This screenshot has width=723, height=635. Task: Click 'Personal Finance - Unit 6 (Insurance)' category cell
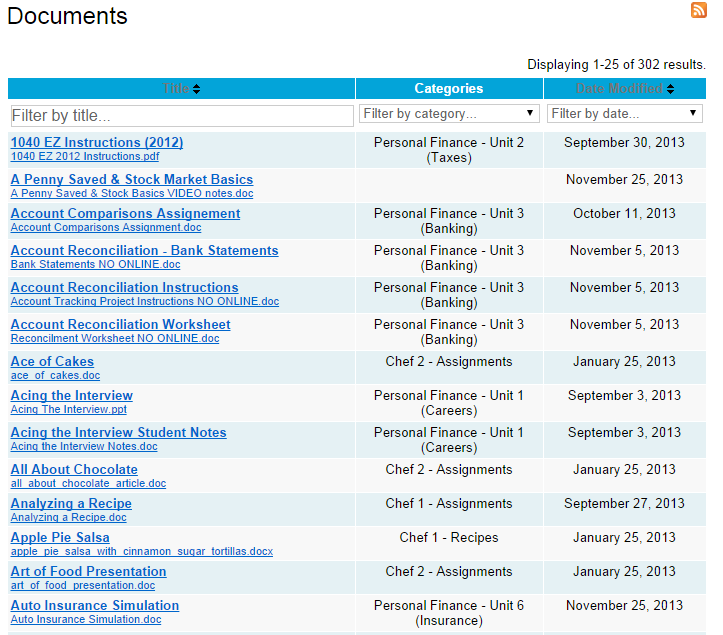tap(449, 613)
